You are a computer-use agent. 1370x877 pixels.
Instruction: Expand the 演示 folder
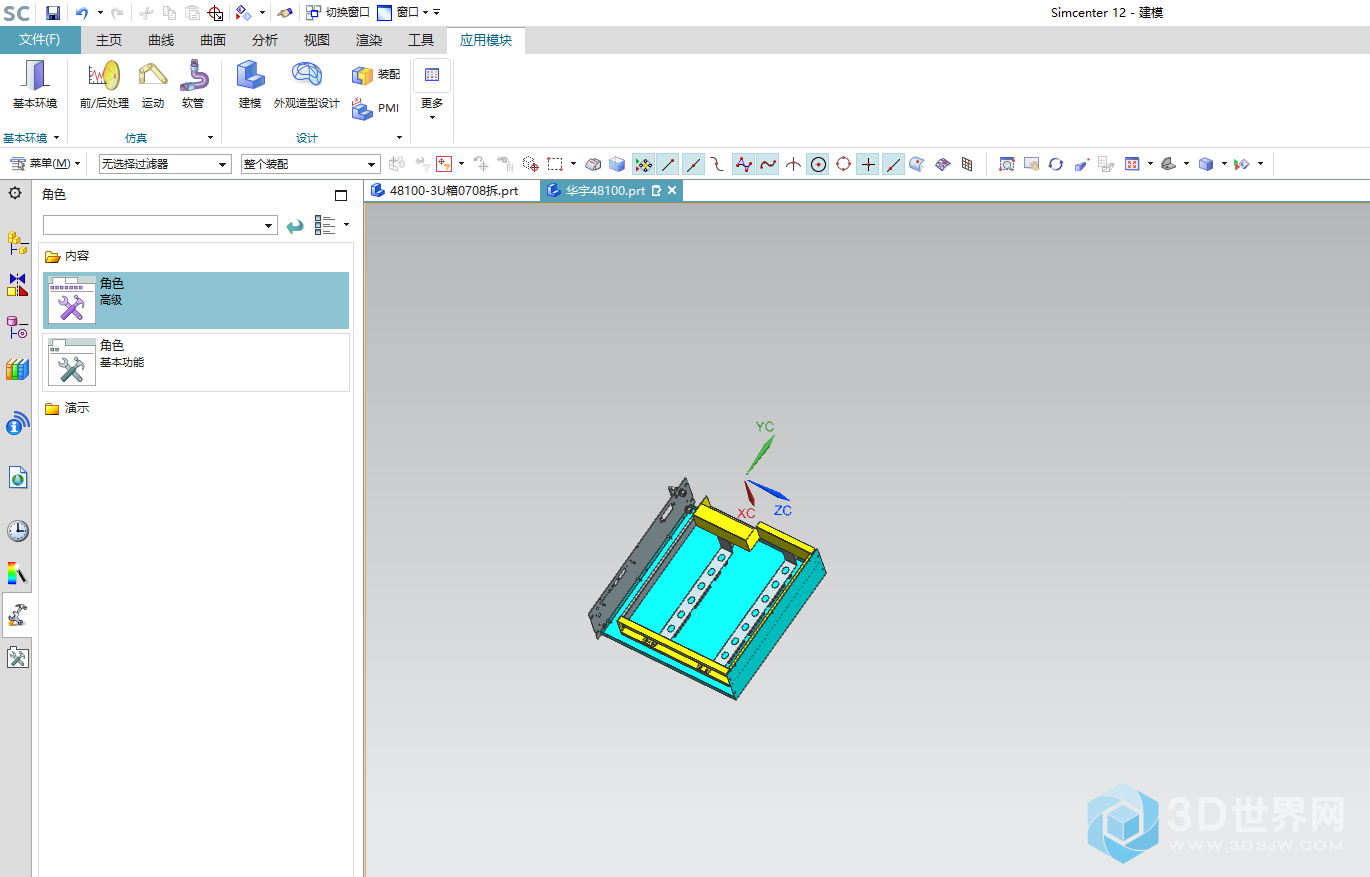(x=68, y=408)
